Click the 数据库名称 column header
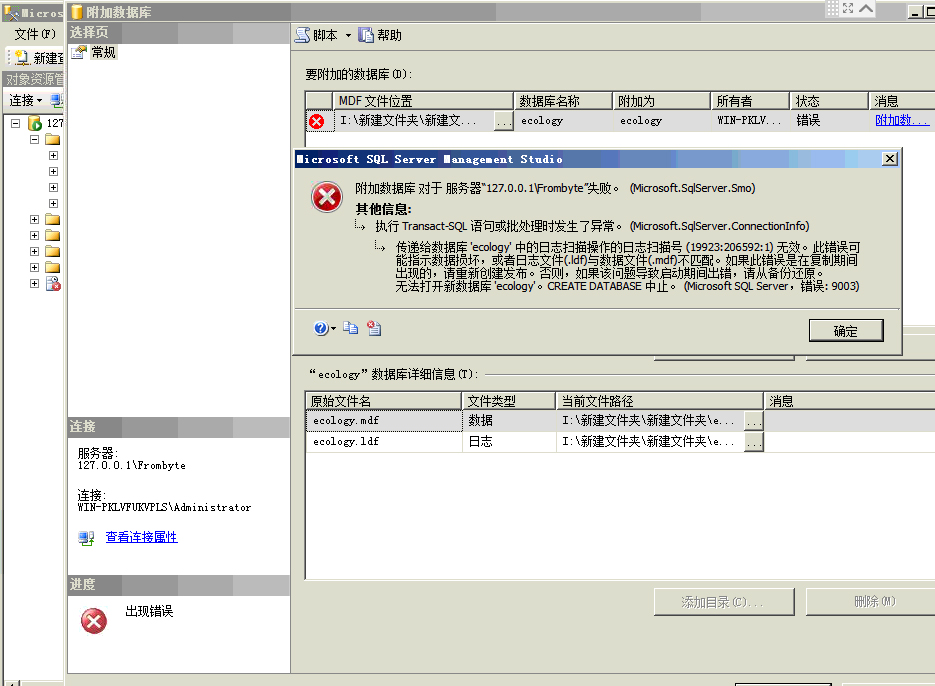The width and height of the screenshot is (935, 686). point(563,101)
